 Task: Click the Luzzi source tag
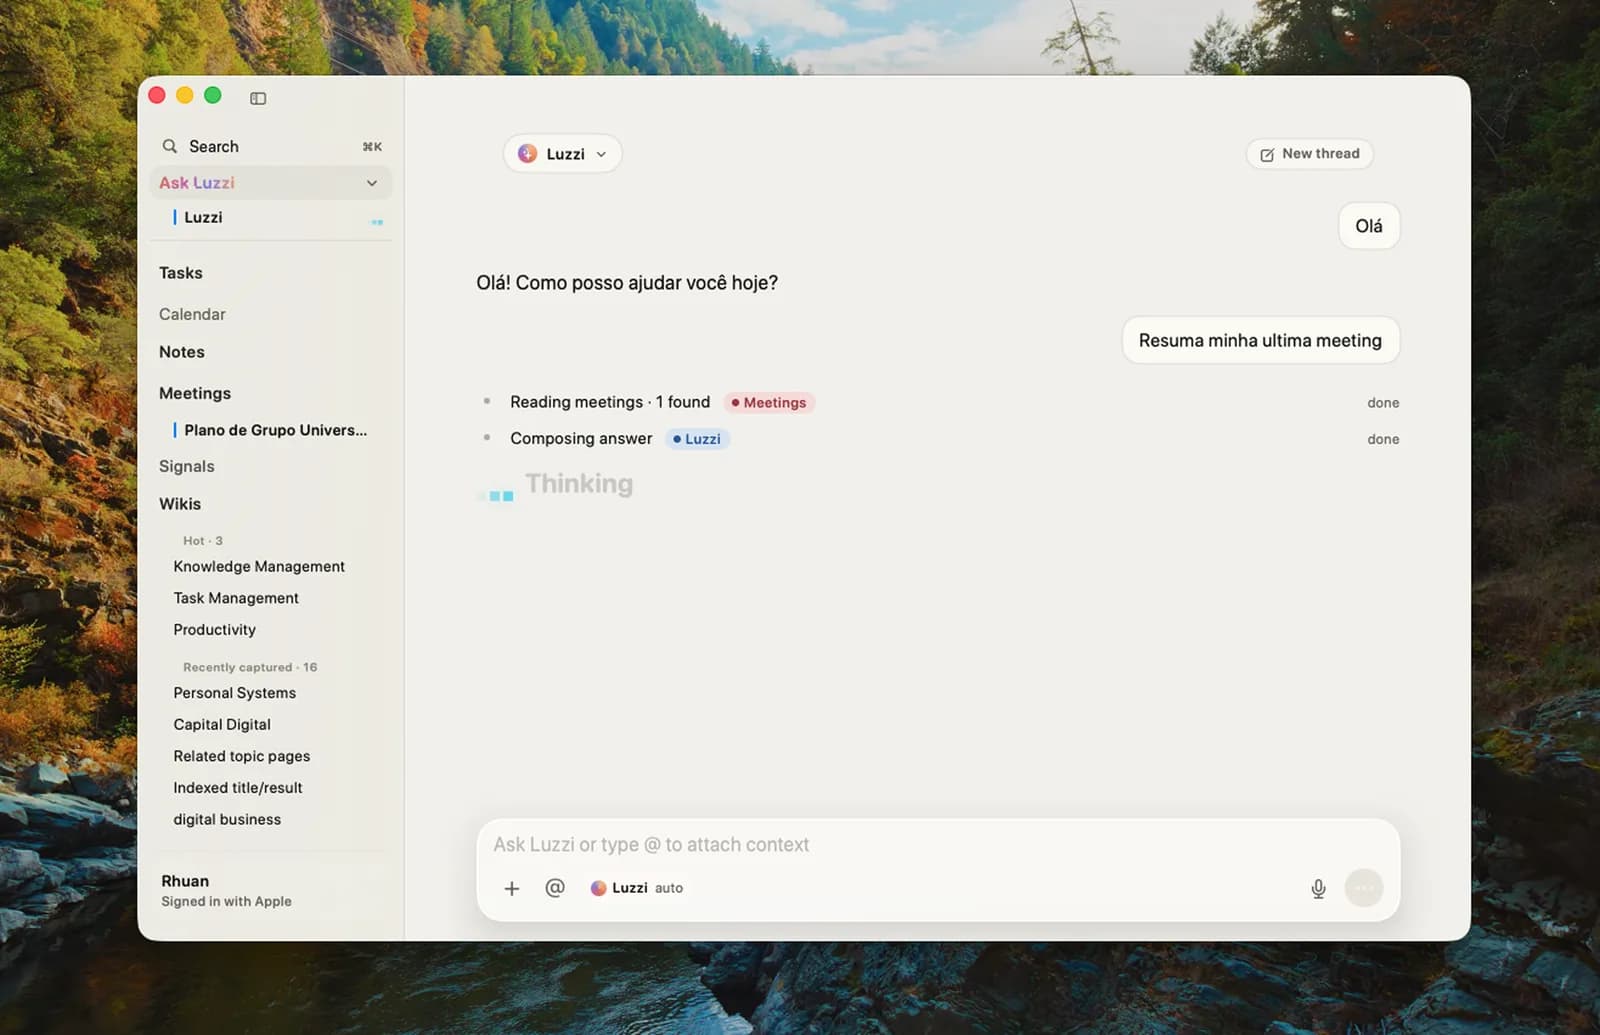(697, 439)
